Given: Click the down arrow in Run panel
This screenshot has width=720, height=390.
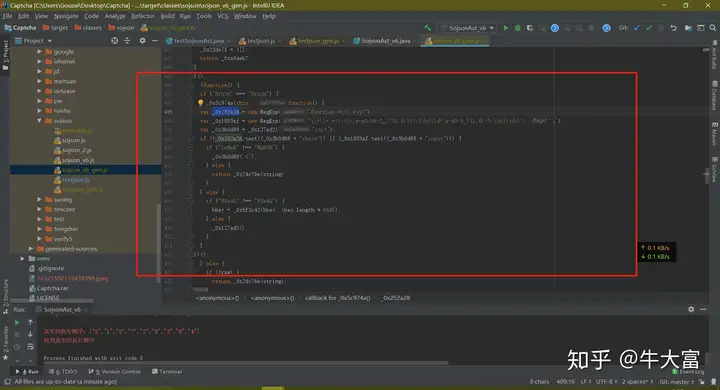Looking at the screenshot, I should coord(30,334).
